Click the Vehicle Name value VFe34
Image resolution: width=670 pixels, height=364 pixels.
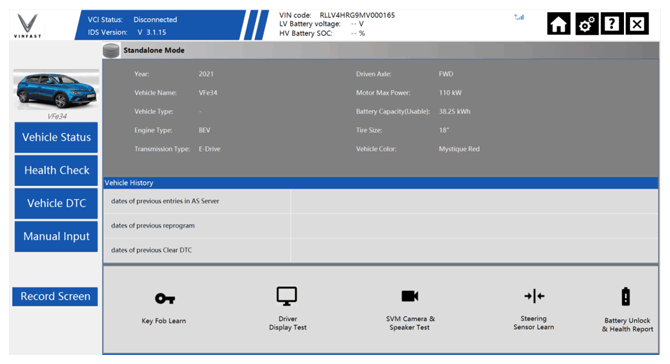click(208, 93)
